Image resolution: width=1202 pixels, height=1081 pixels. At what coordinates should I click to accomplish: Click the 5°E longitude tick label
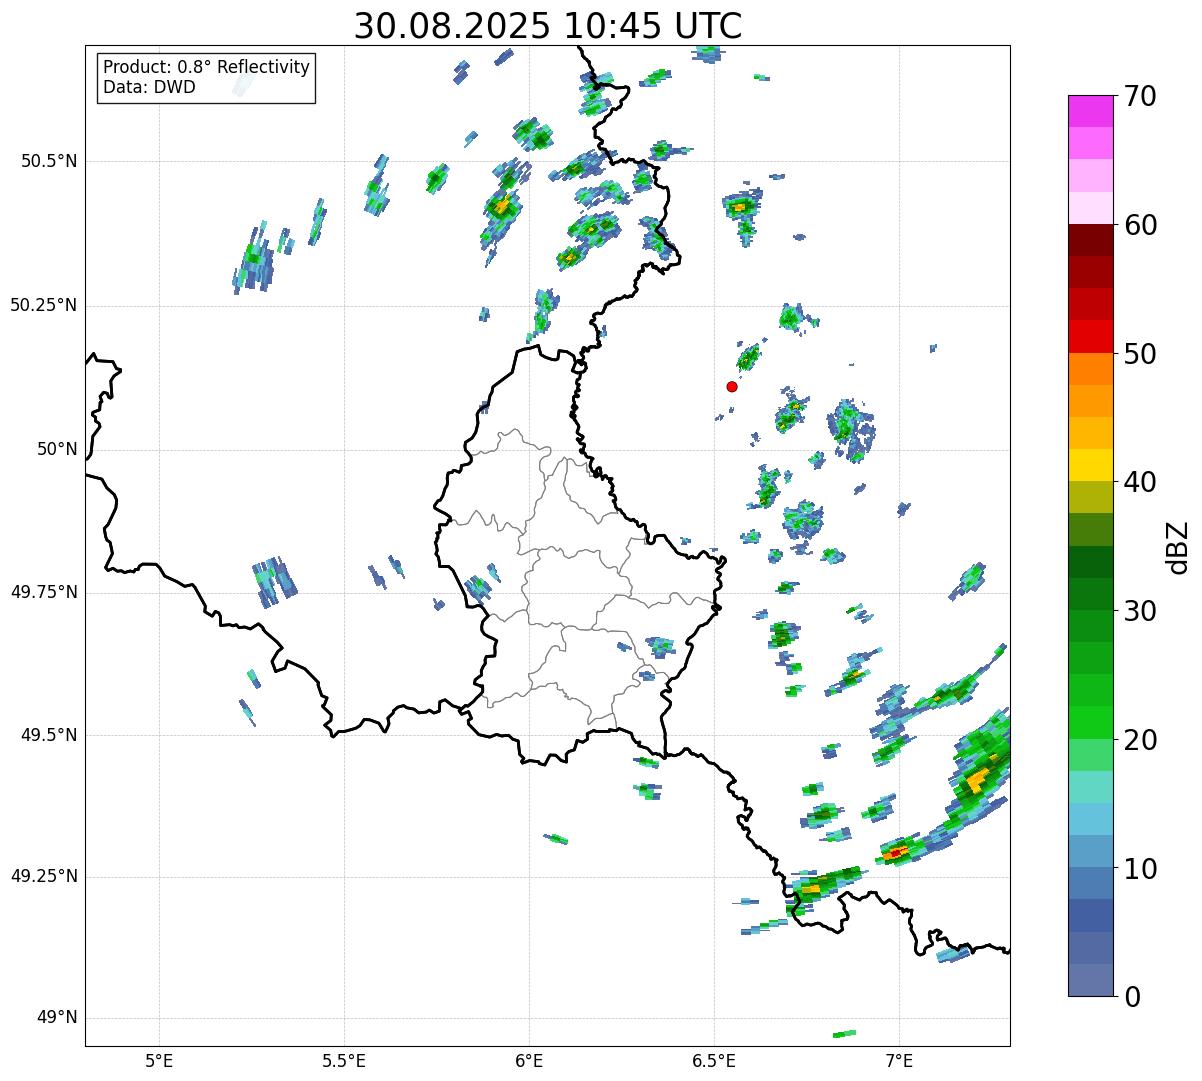point(159,1059)
